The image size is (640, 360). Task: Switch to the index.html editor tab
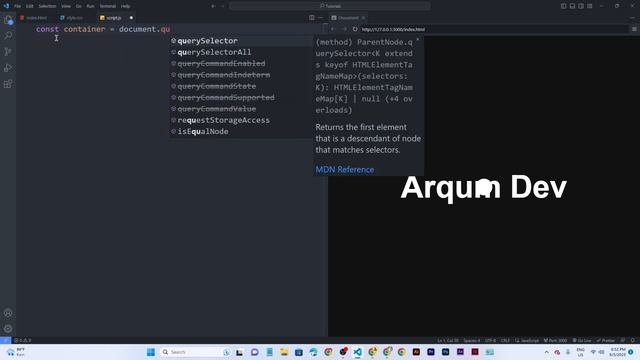[x=36, y=18]
